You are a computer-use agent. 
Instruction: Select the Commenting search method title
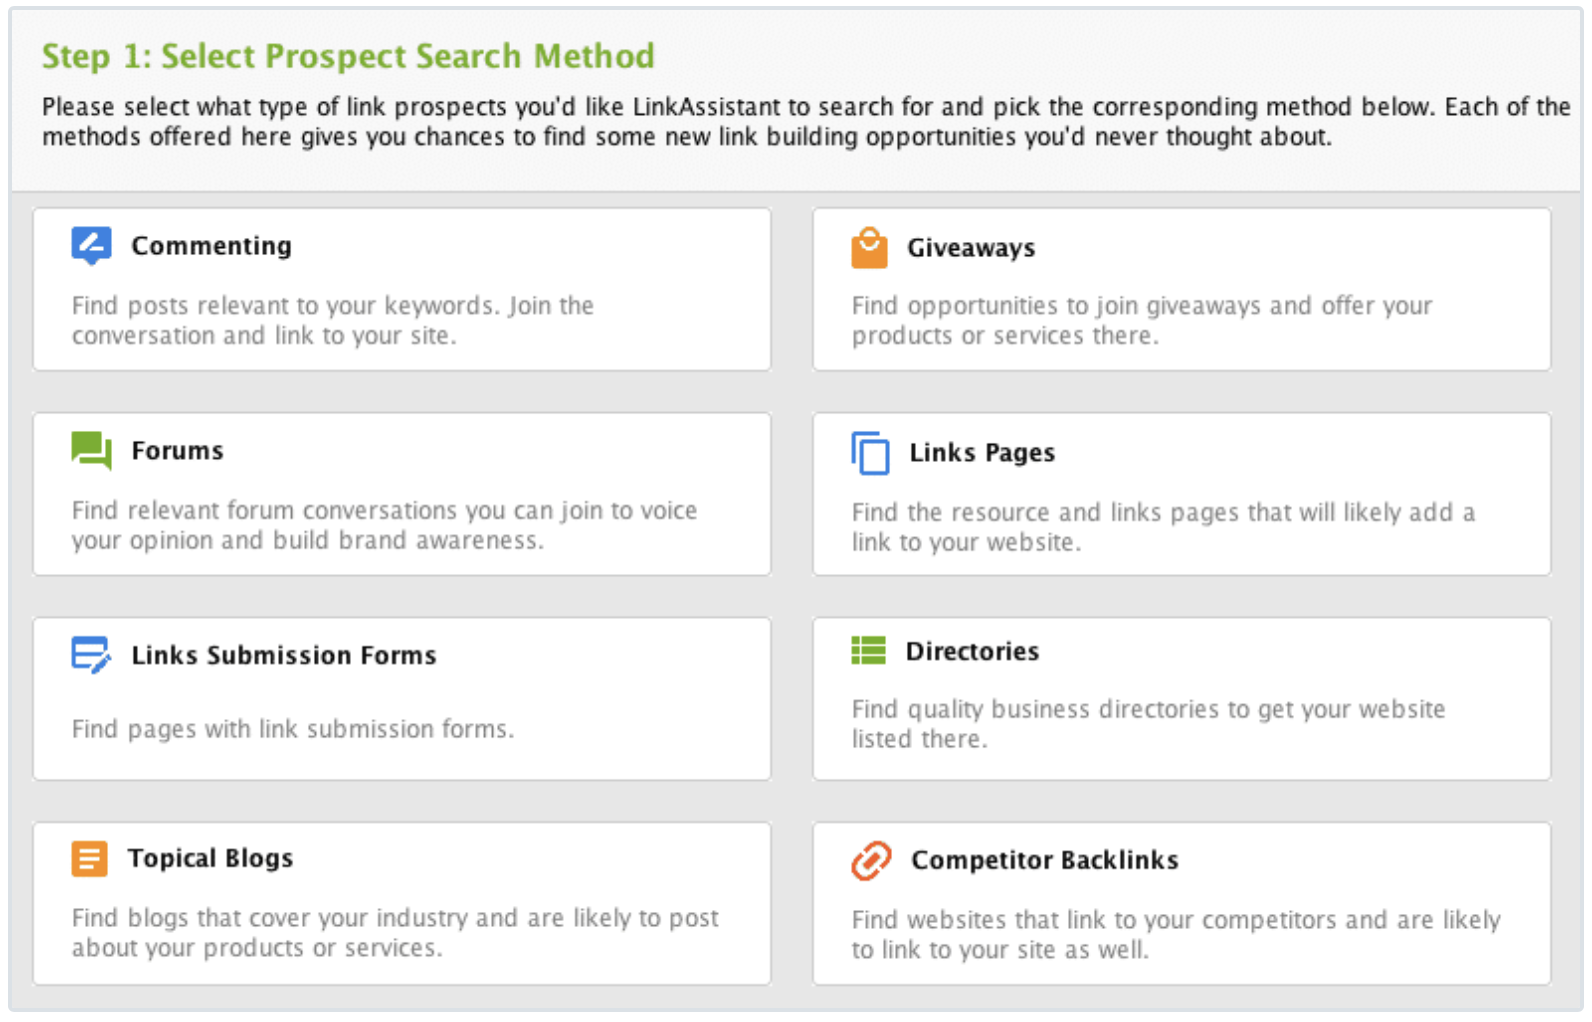point(211,246)
